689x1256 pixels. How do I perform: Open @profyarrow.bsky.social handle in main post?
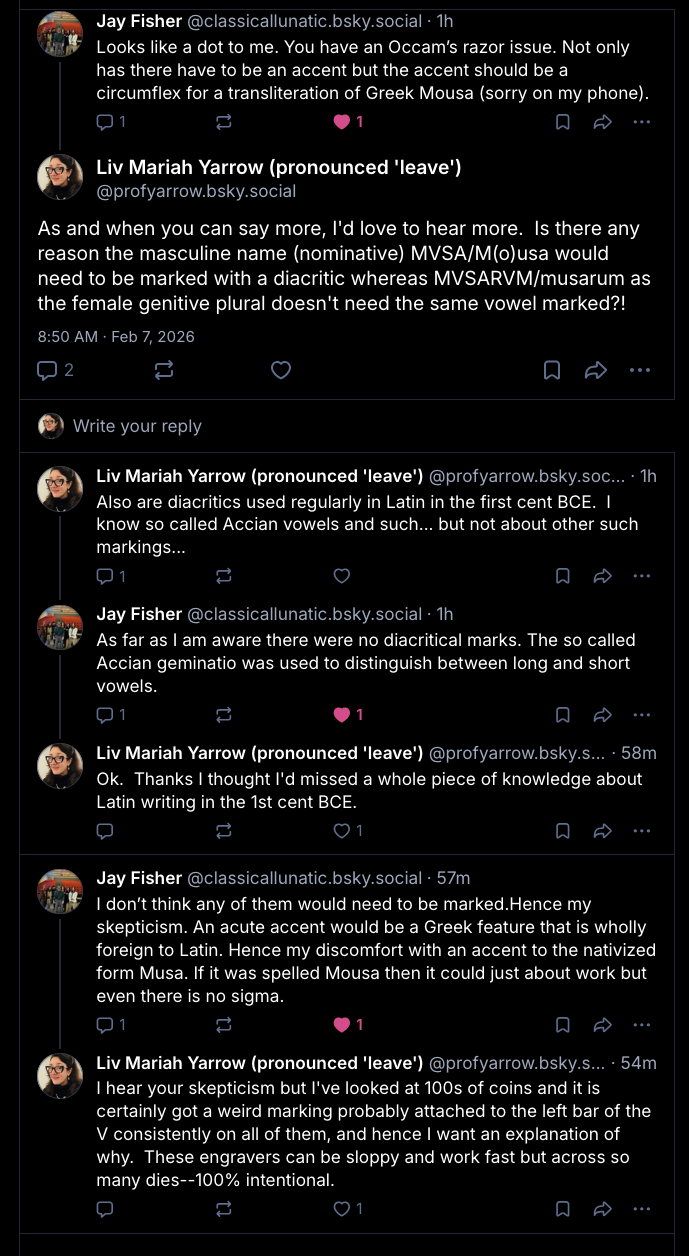click(x=196, y=191)
